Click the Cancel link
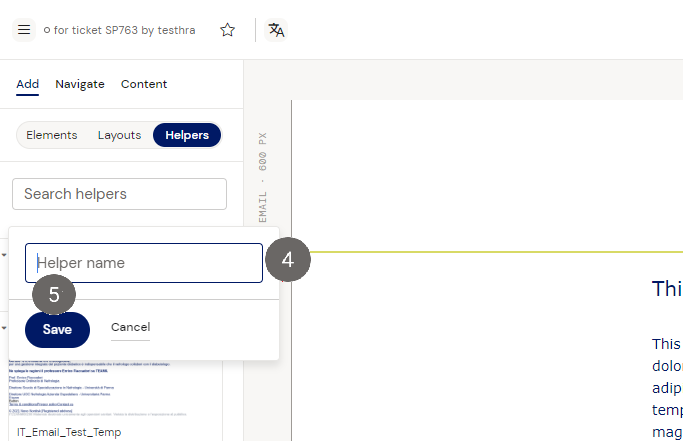 [x=130, y=328]
